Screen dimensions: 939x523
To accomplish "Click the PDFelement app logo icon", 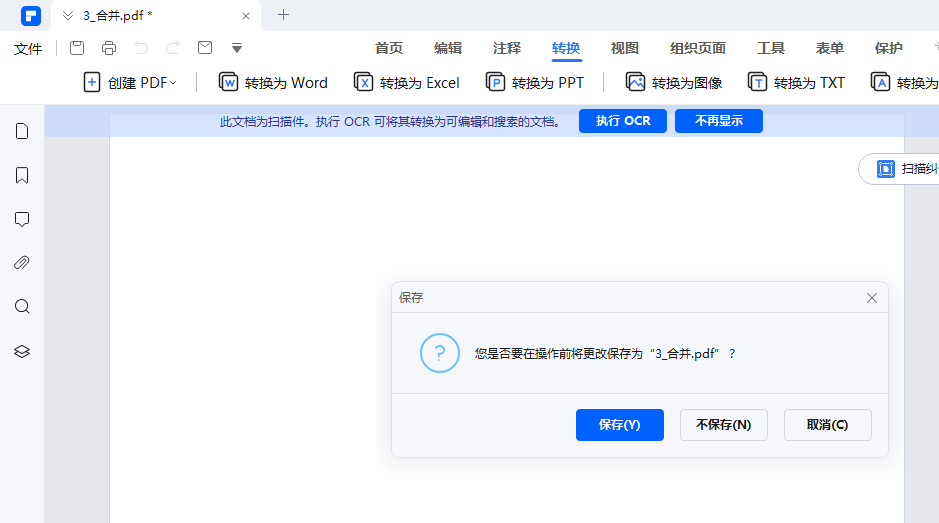I will (31, 16).
